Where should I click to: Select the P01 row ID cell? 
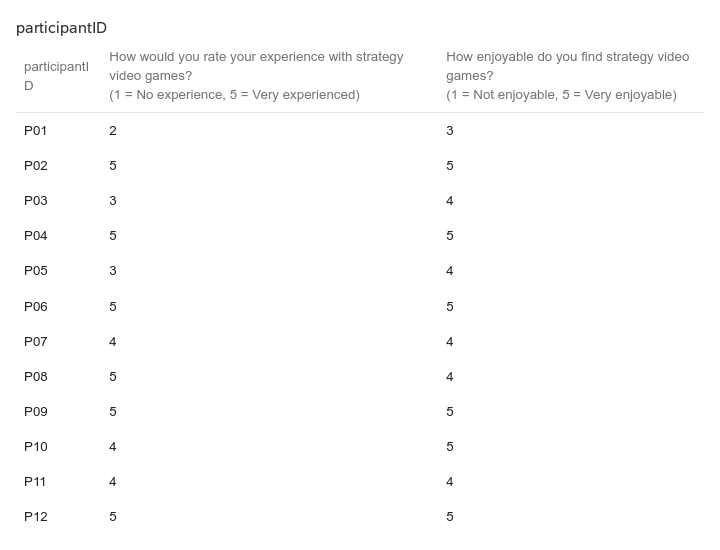pyautogui.click(x=36, y=131)
